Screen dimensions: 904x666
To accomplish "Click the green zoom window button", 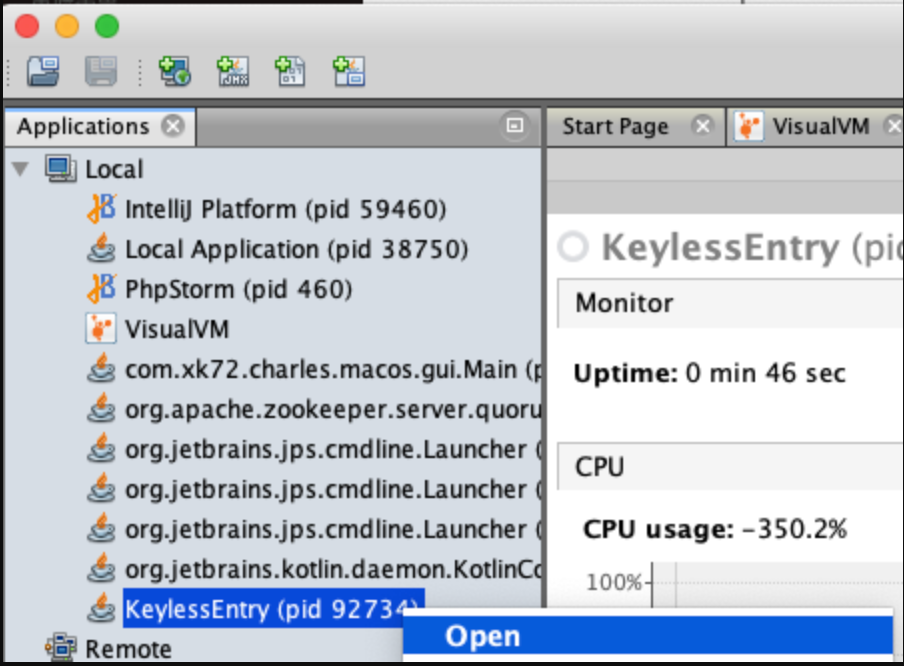I will tap(107, 27).
